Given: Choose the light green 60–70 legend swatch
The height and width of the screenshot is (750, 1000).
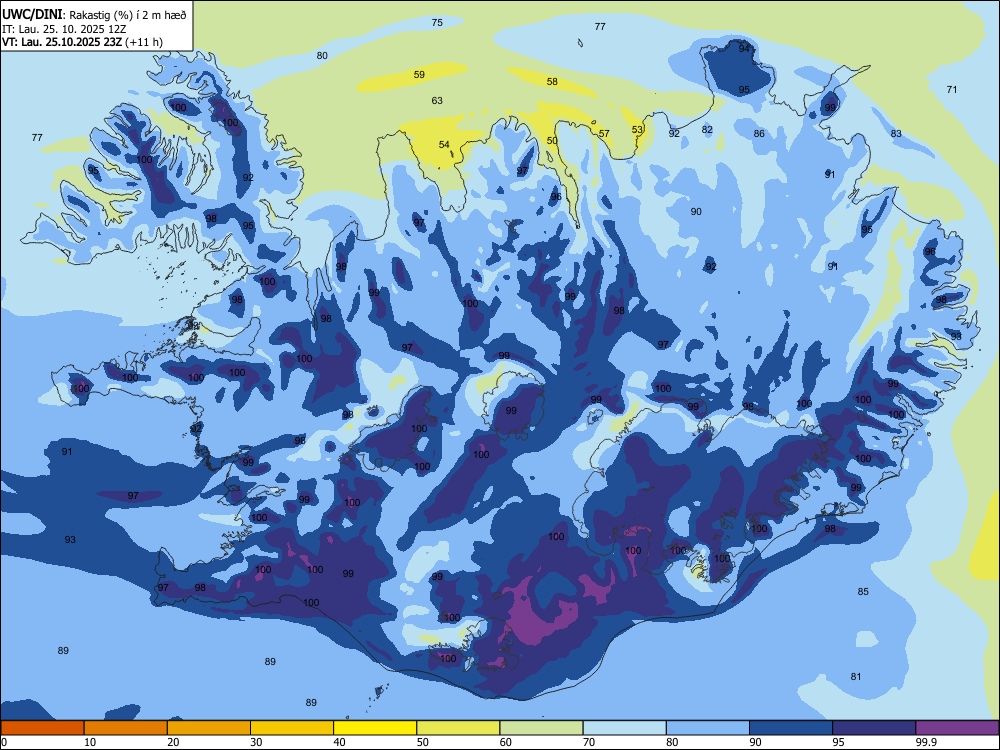Looking at the screenshot, I should 541,728.
